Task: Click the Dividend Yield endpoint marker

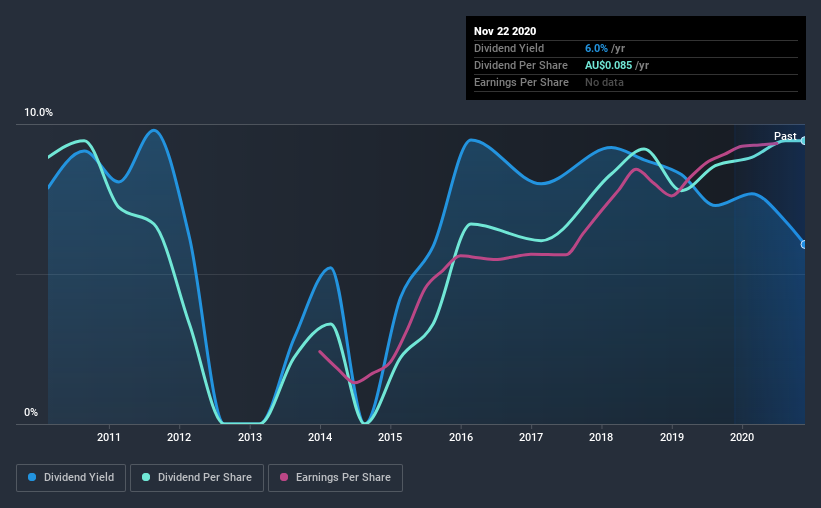Action: pos(804,245)
